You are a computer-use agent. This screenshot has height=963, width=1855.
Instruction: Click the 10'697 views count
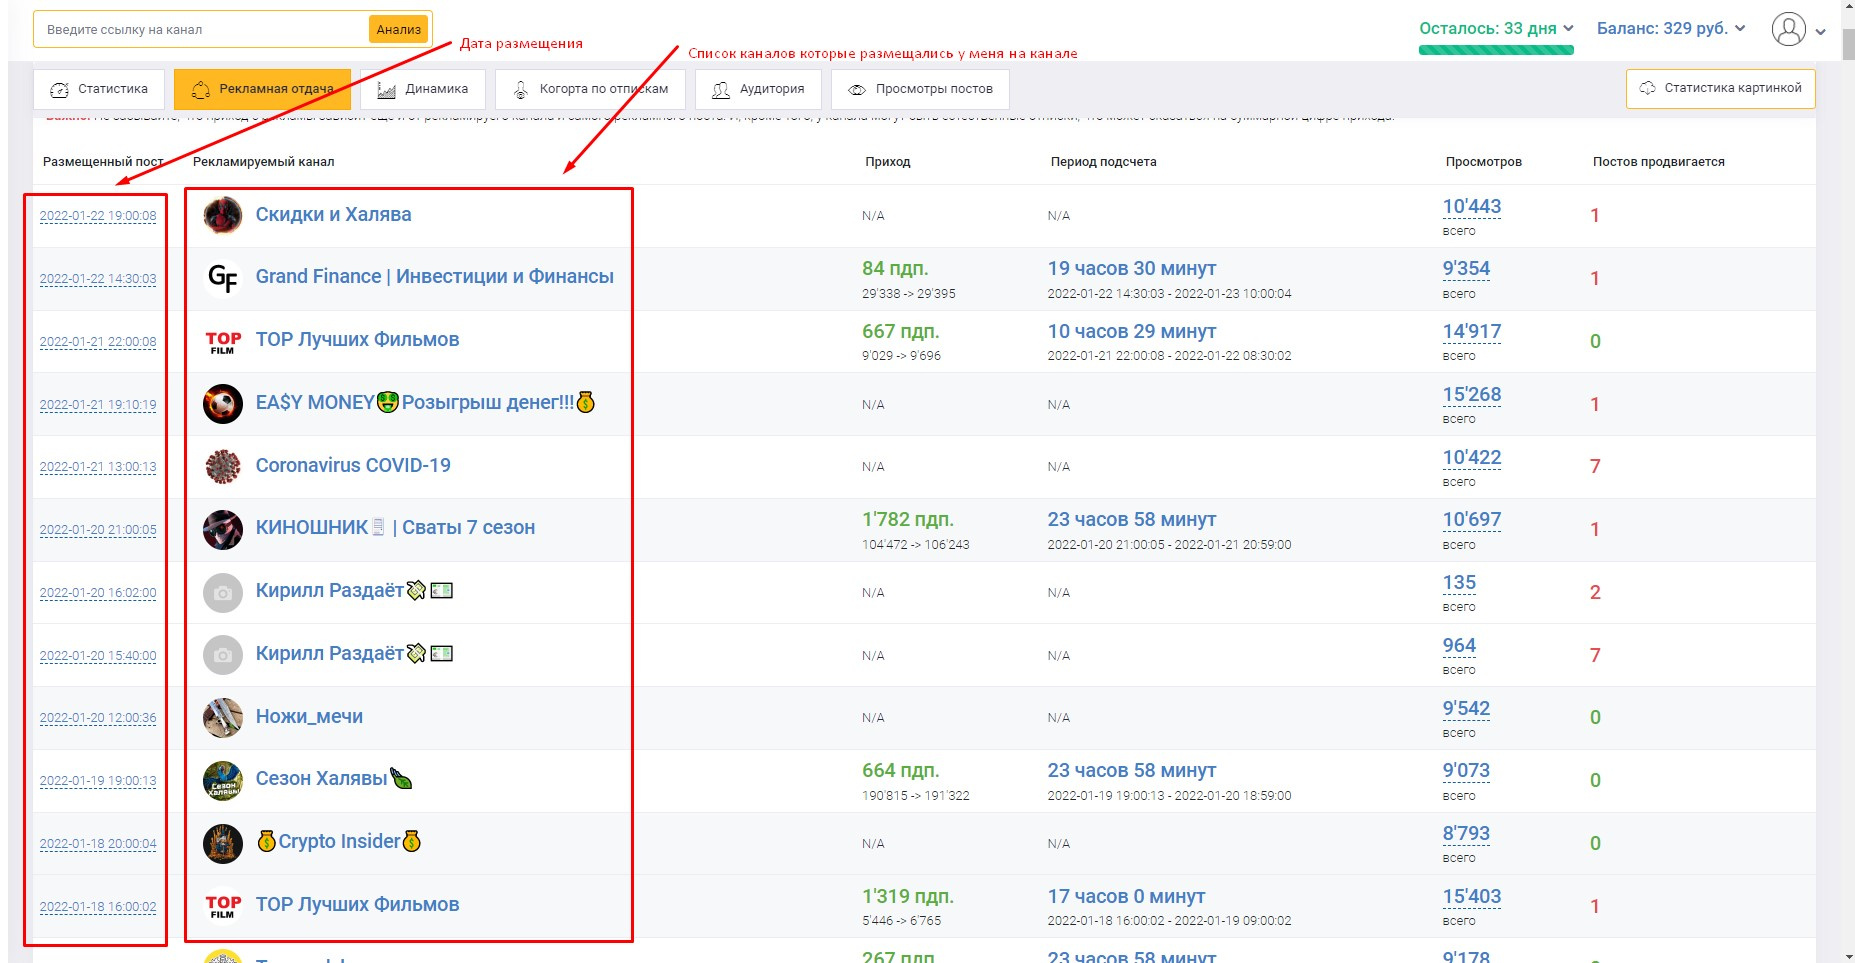tap(1472, 519)
